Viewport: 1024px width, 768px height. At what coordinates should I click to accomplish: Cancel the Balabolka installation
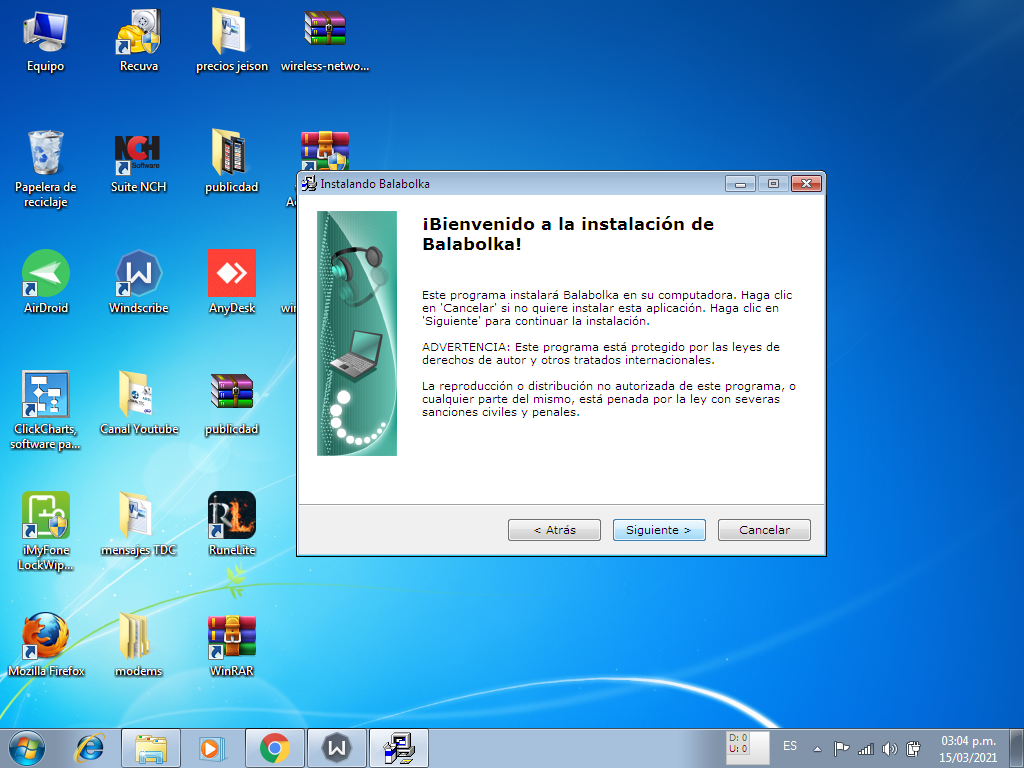(x=764, y=530)
